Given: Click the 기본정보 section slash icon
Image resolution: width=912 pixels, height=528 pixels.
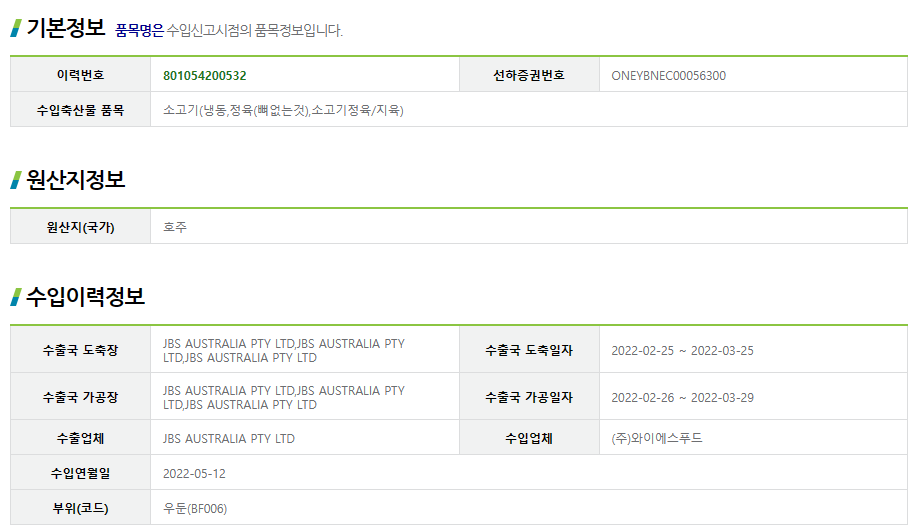Looking at the screenshot, I should click(16, 28).
